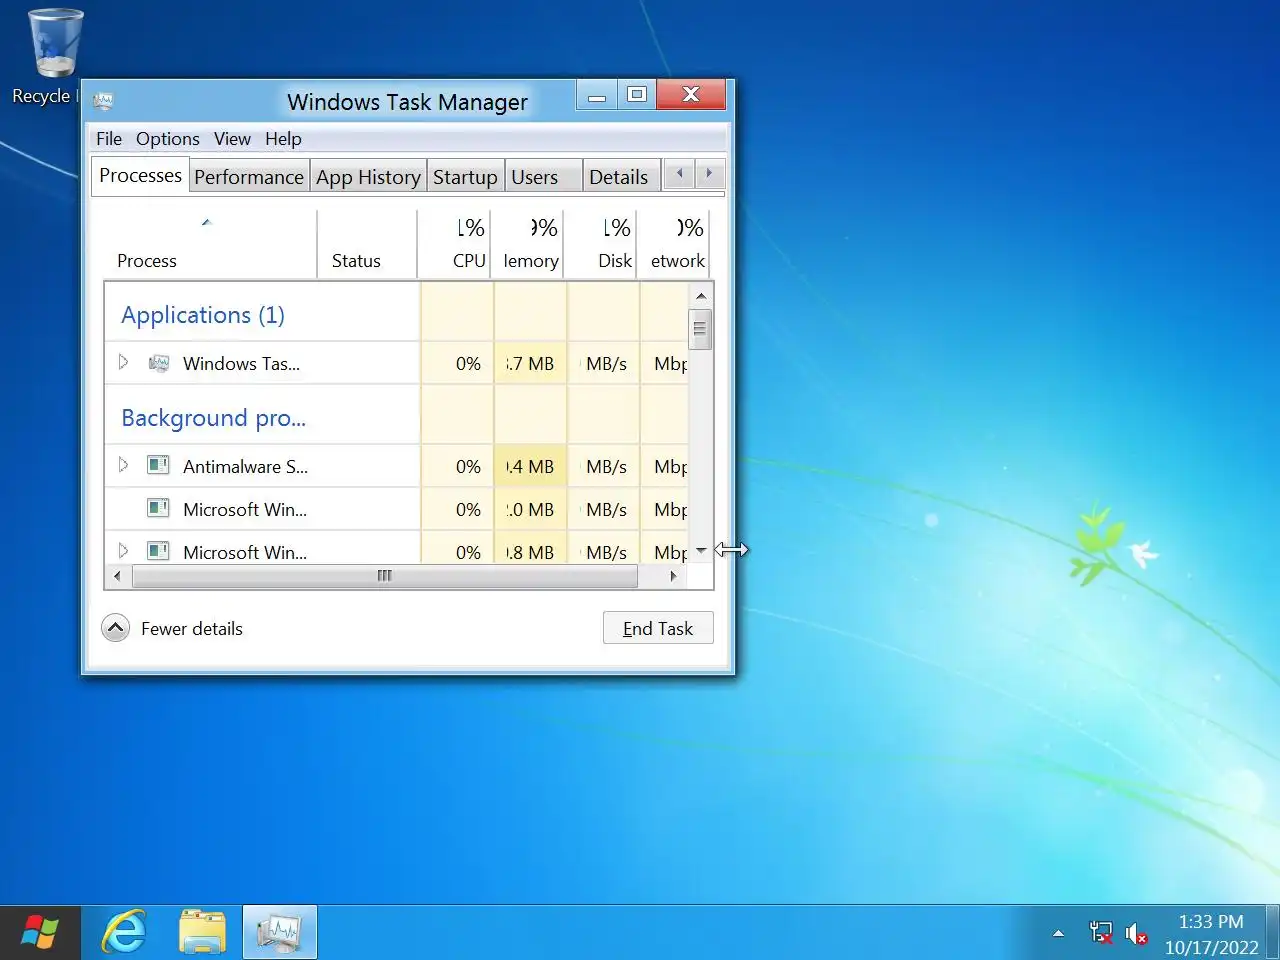
Task: Select the last Microsoft Win... process icon
Action: 158,551
